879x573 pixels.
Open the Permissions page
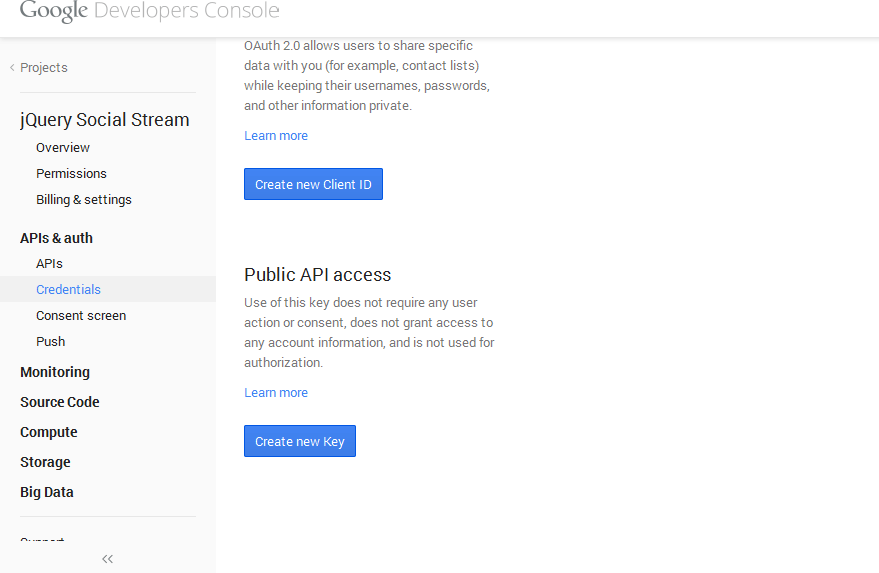(x=71, y=174)
